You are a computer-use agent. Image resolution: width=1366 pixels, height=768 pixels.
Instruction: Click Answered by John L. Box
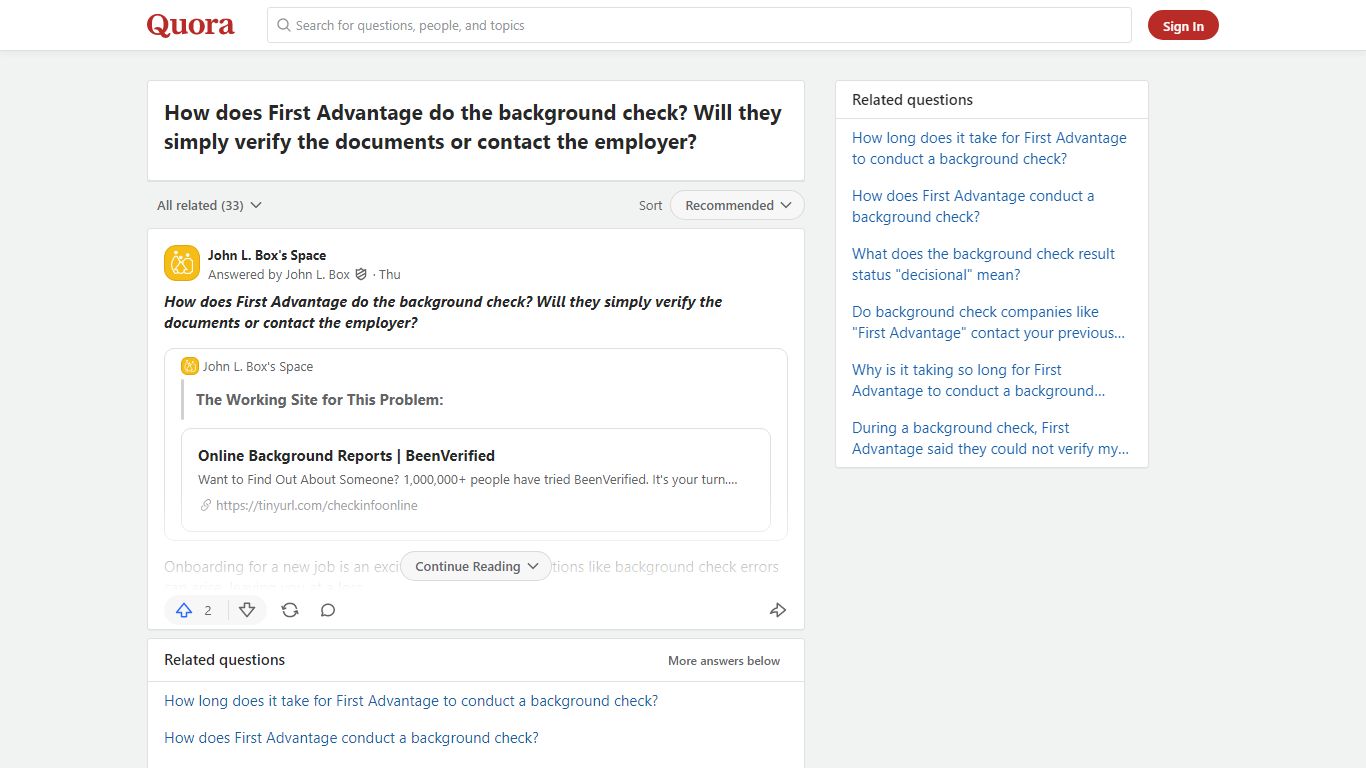279,274
